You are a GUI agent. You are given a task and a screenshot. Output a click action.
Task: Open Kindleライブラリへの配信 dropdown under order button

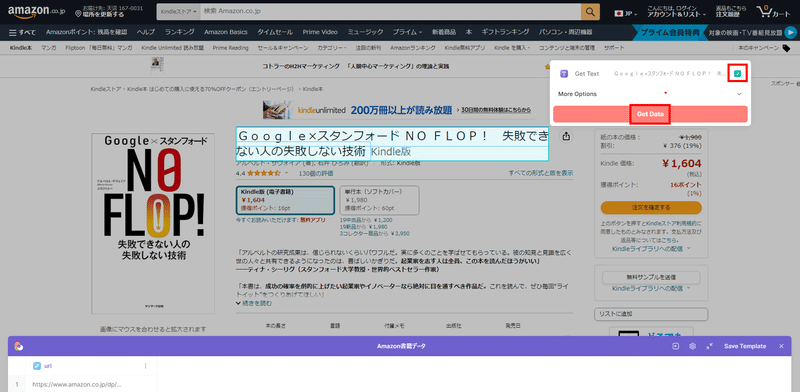(x=651, y=249)
